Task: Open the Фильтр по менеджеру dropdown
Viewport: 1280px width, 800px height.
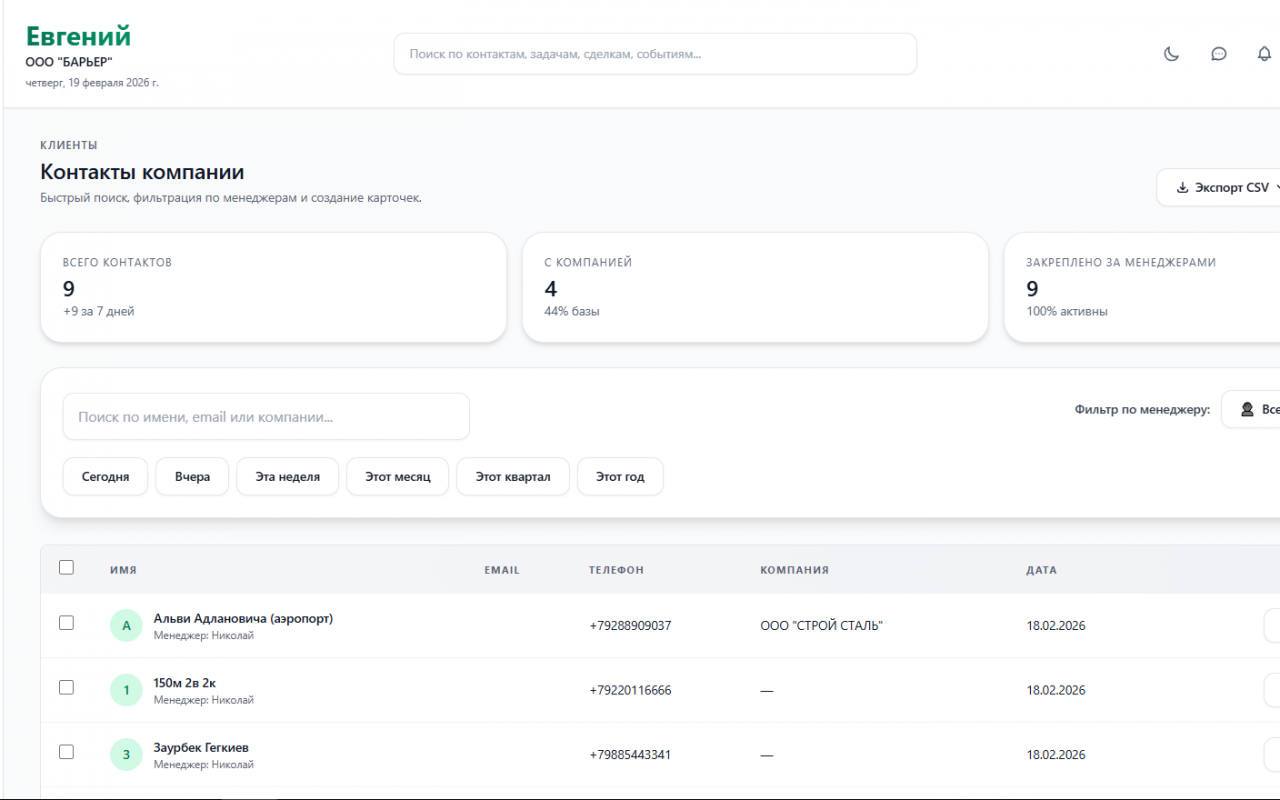Action: click(1251, 409)
